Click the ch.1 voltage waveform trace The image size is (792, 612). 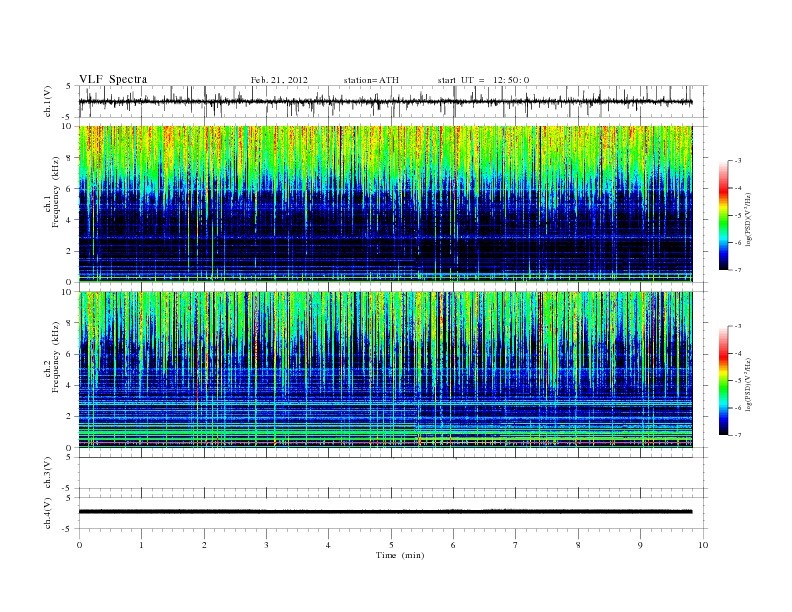pos(385,102)
